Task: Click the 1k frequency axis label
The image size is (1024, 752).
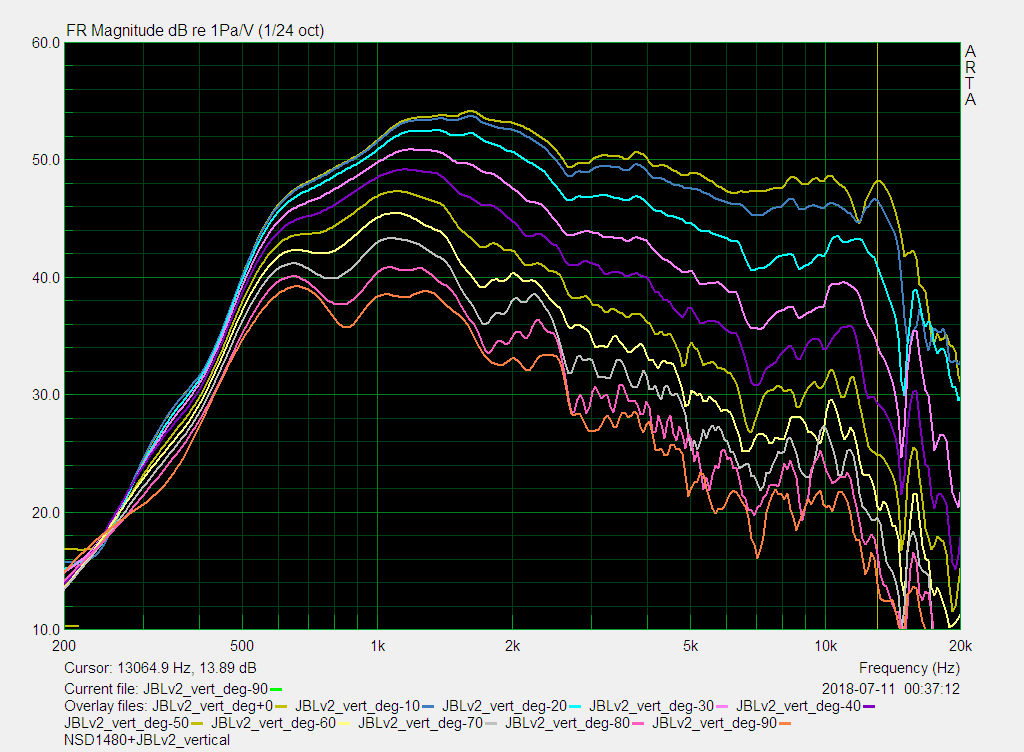Action: (377, 646)
